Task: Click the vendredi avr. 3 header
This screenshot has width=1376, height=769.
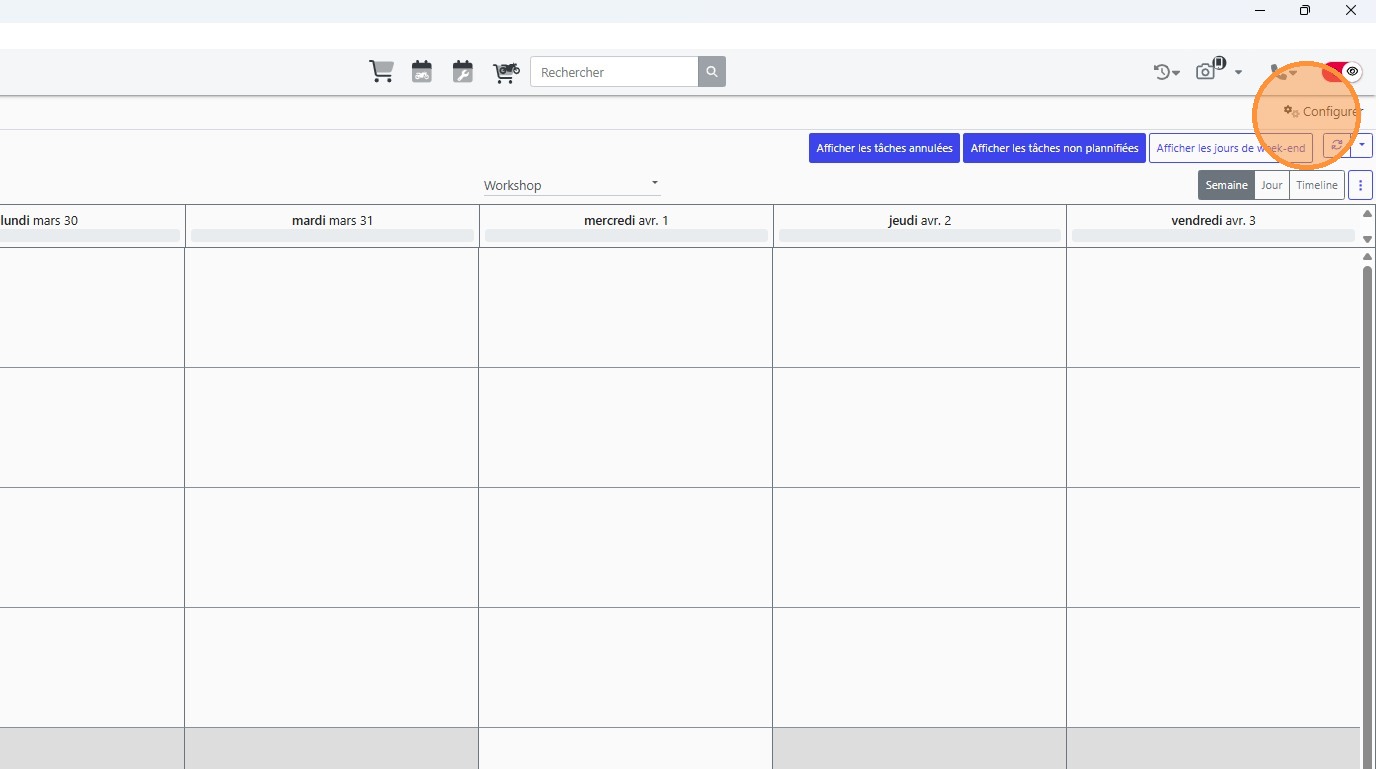Action: pos(1213,220)
